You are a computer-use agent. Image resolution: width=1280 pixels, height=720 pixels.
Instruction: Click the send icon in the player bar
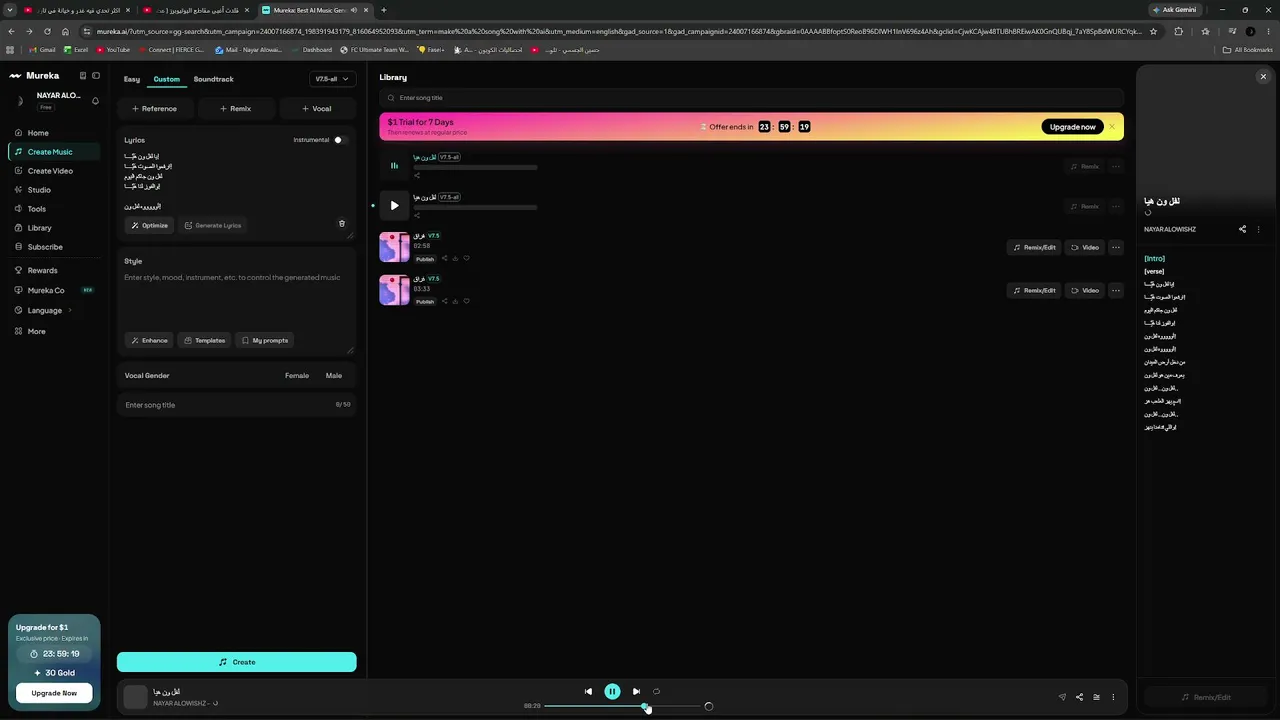coord(1062,697)
